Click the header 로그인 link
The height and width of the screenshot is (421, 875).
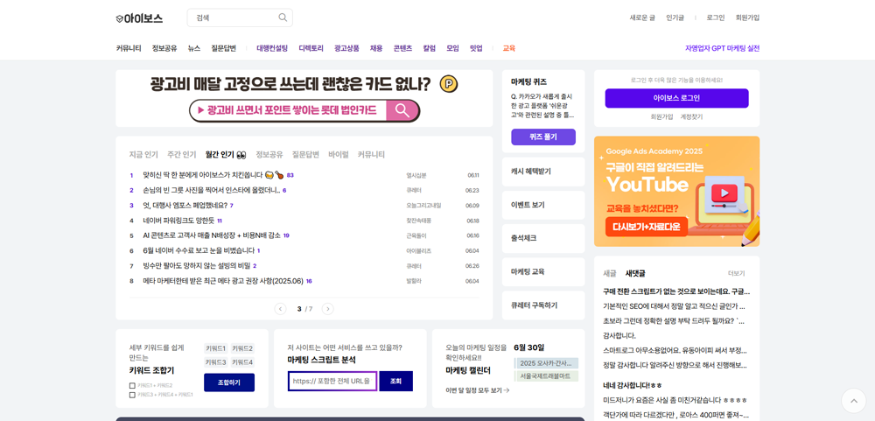[715, 18]
